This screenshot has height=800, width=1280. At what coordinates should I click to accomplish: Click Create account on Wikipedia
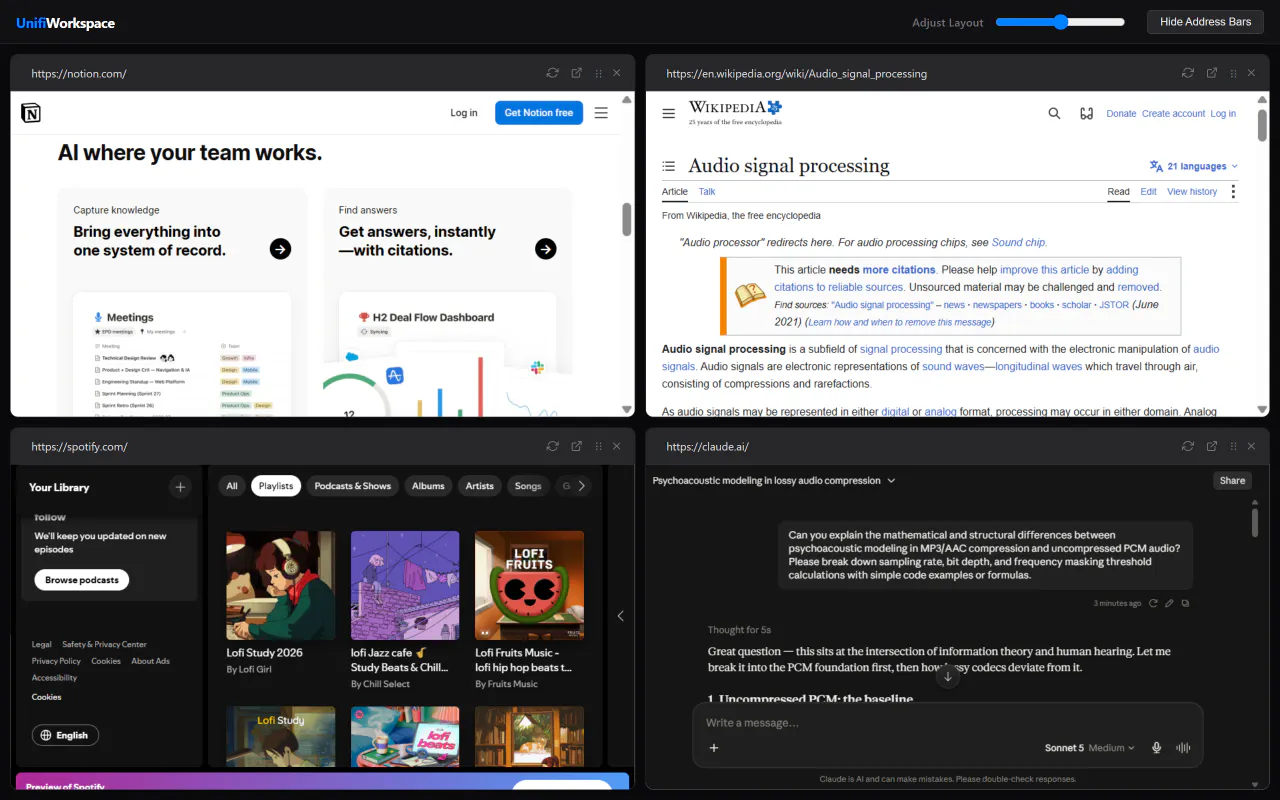click(x=1174, y=113)
